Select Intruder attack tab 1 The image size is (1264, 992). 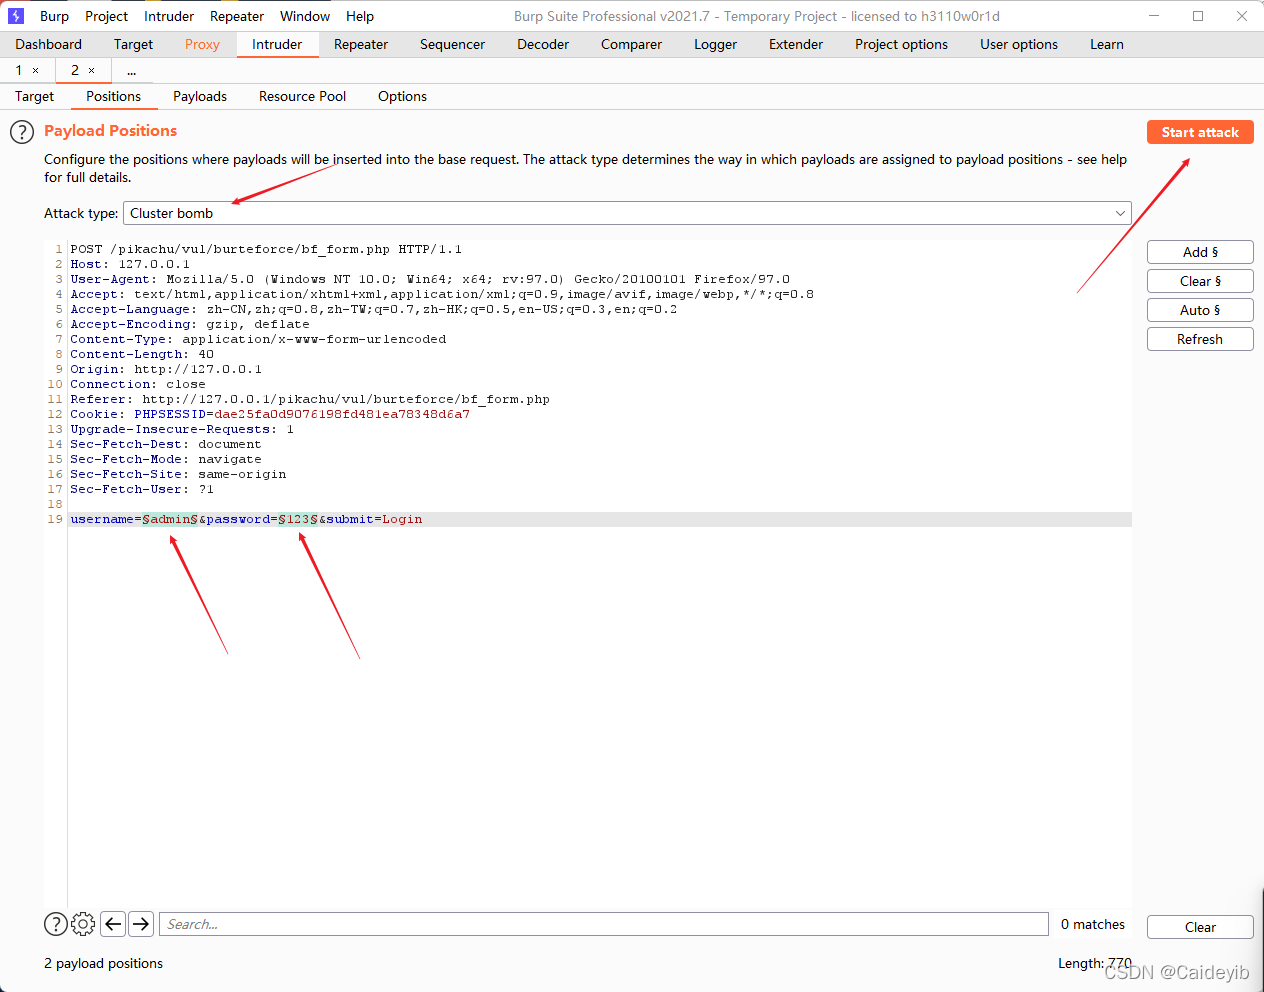18,70
